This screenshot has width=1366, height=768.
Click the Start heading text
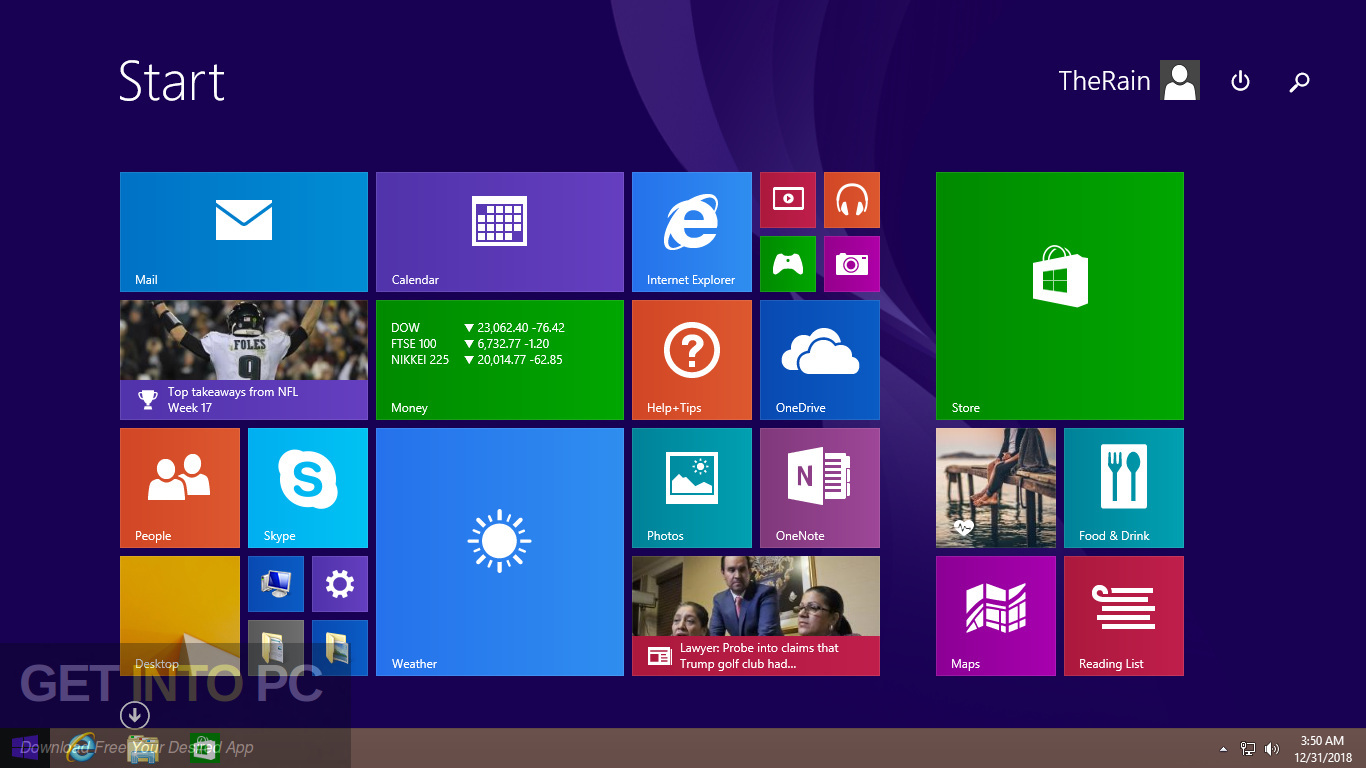[x=172, y=81]
